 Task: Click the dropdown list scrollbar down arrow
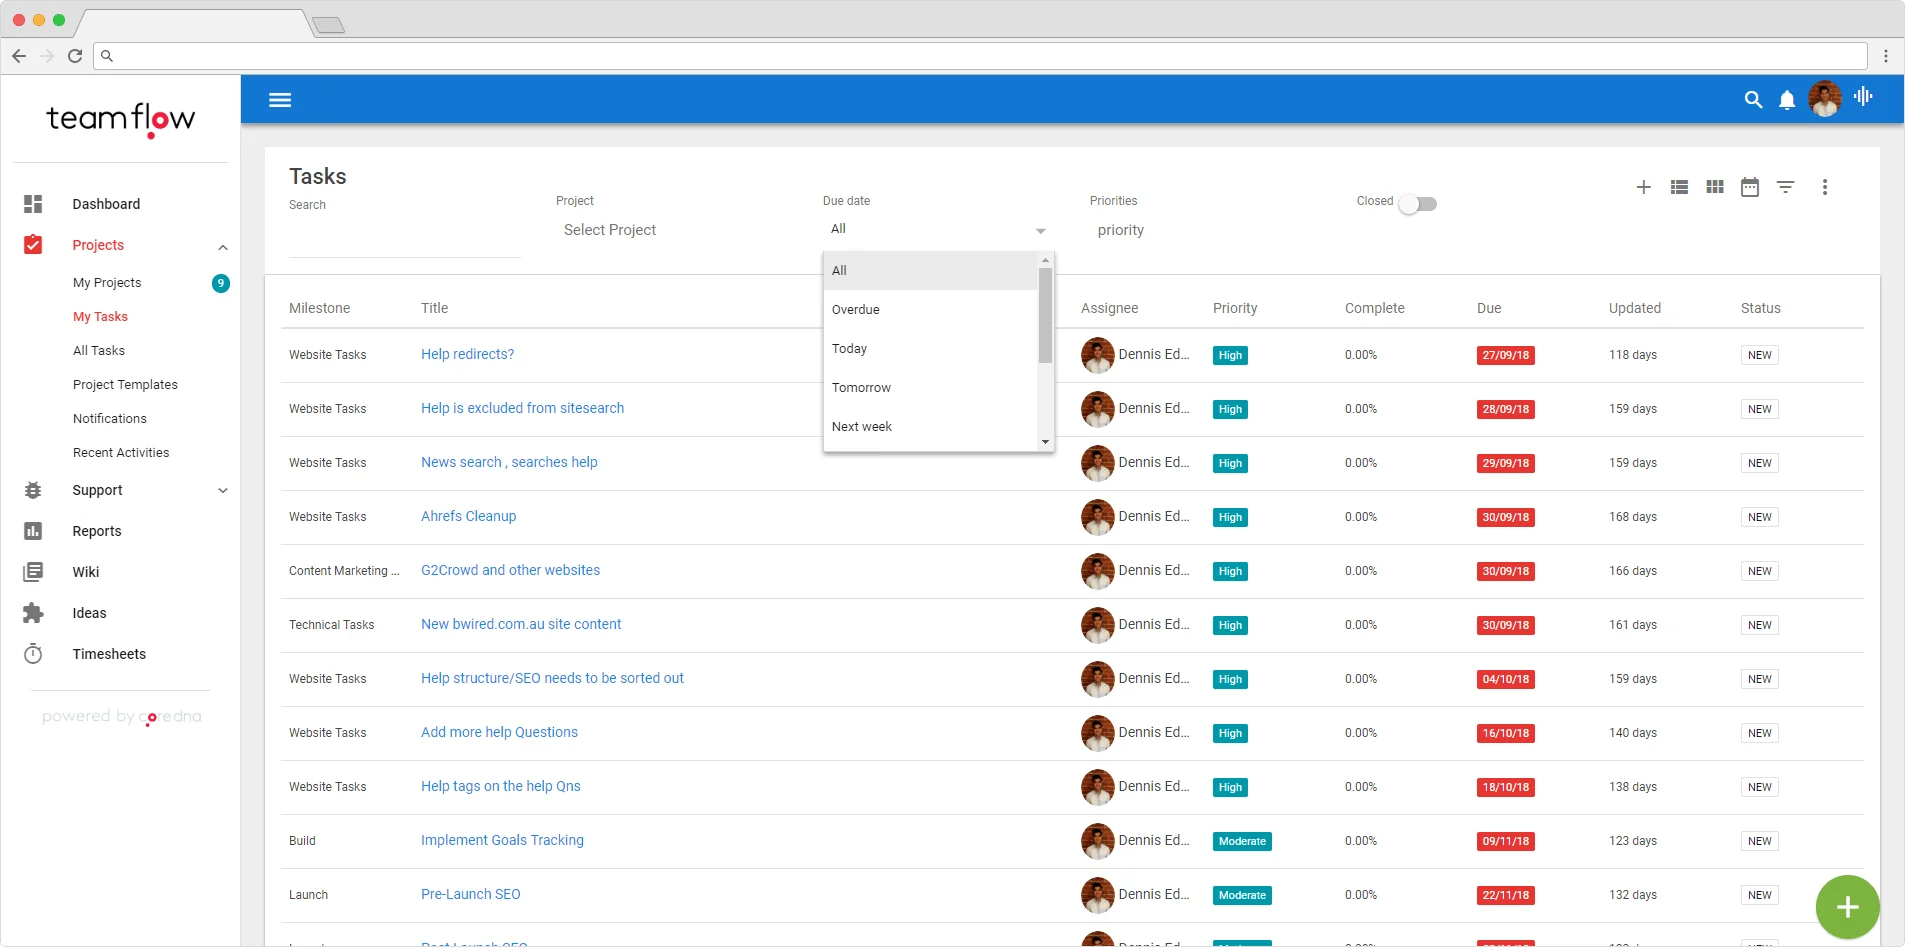click(x=1045, y=442)
